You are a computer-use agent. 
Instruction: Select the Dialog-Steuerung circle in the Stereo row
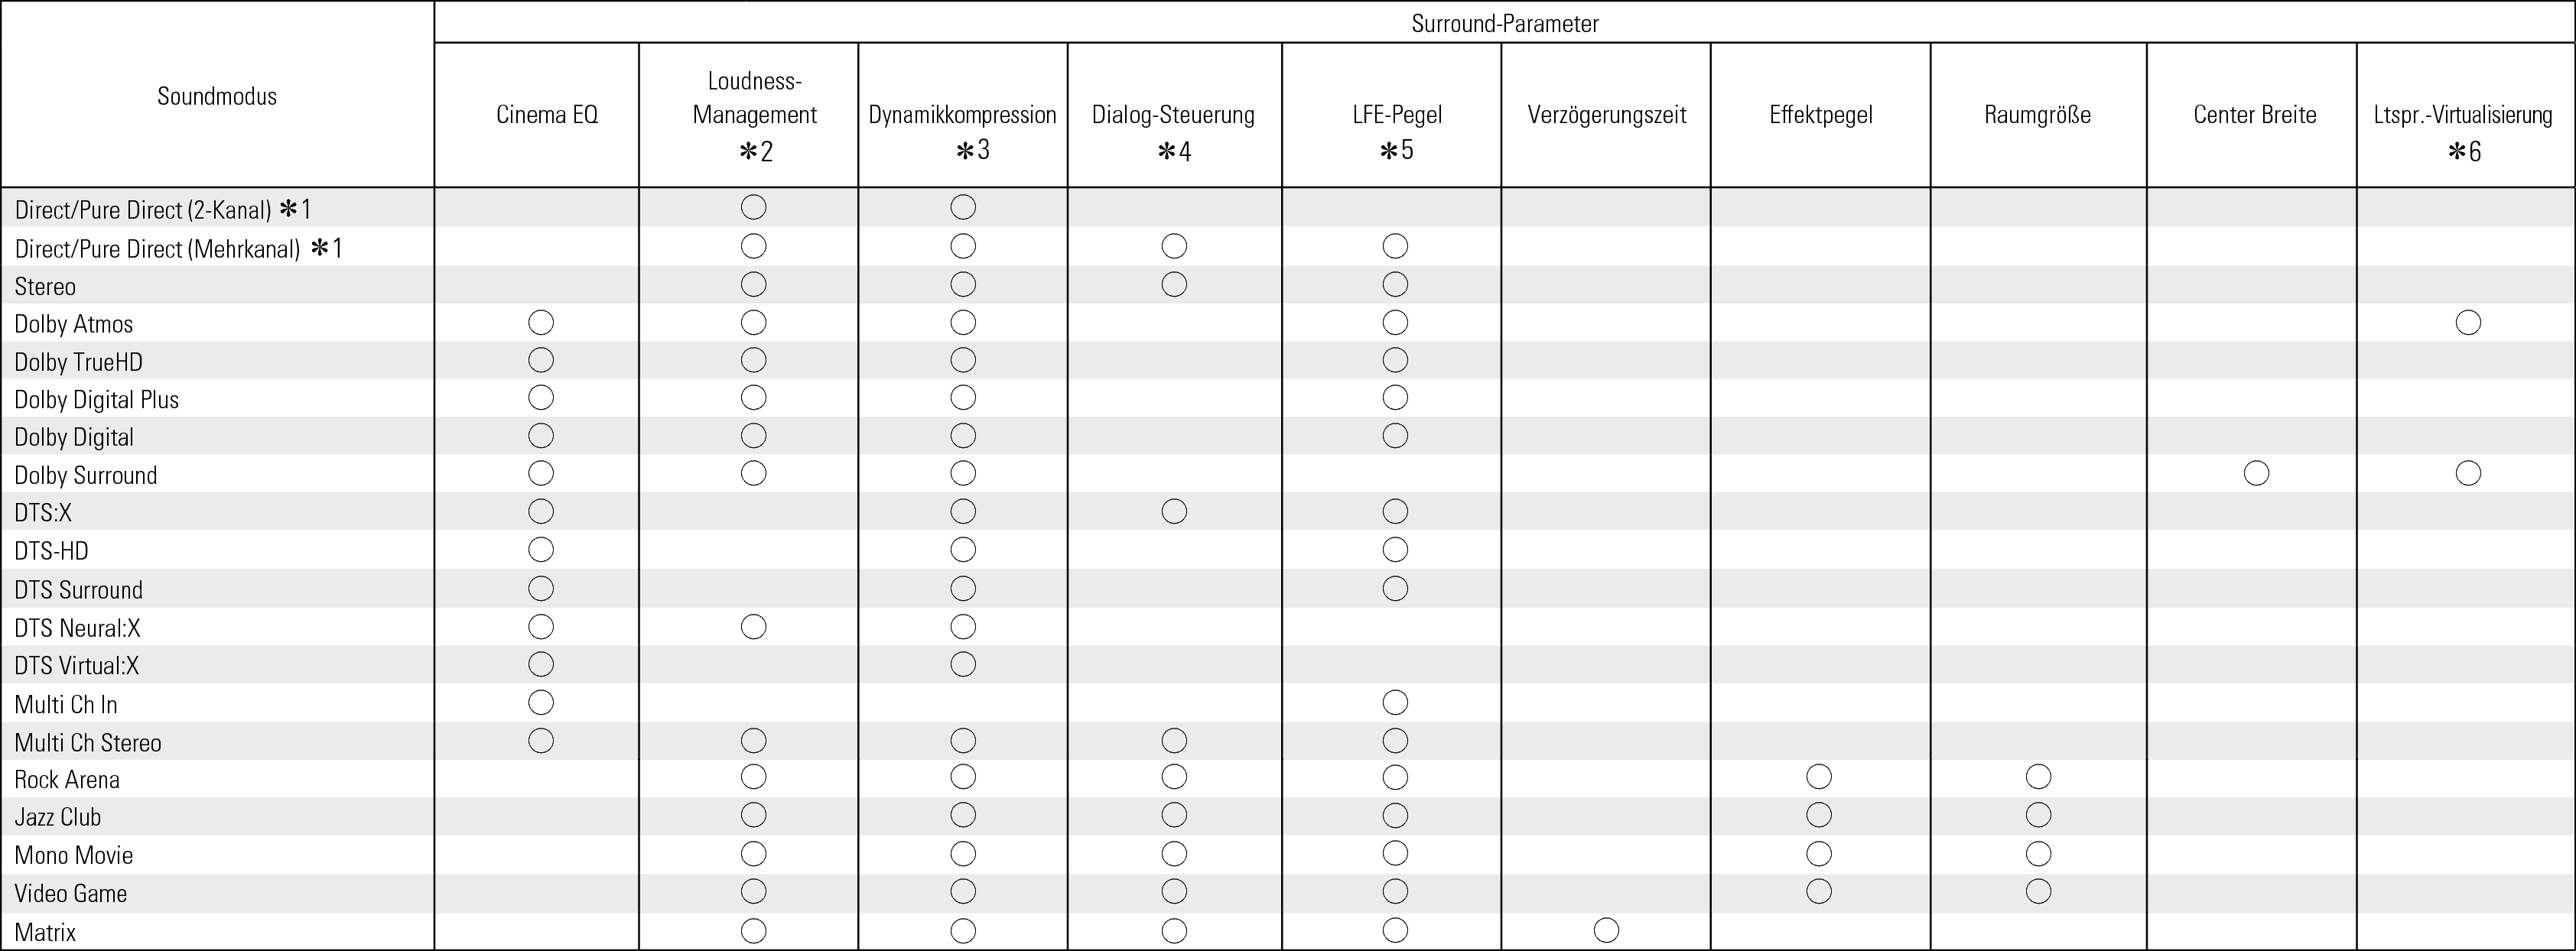pos(1174,285)
